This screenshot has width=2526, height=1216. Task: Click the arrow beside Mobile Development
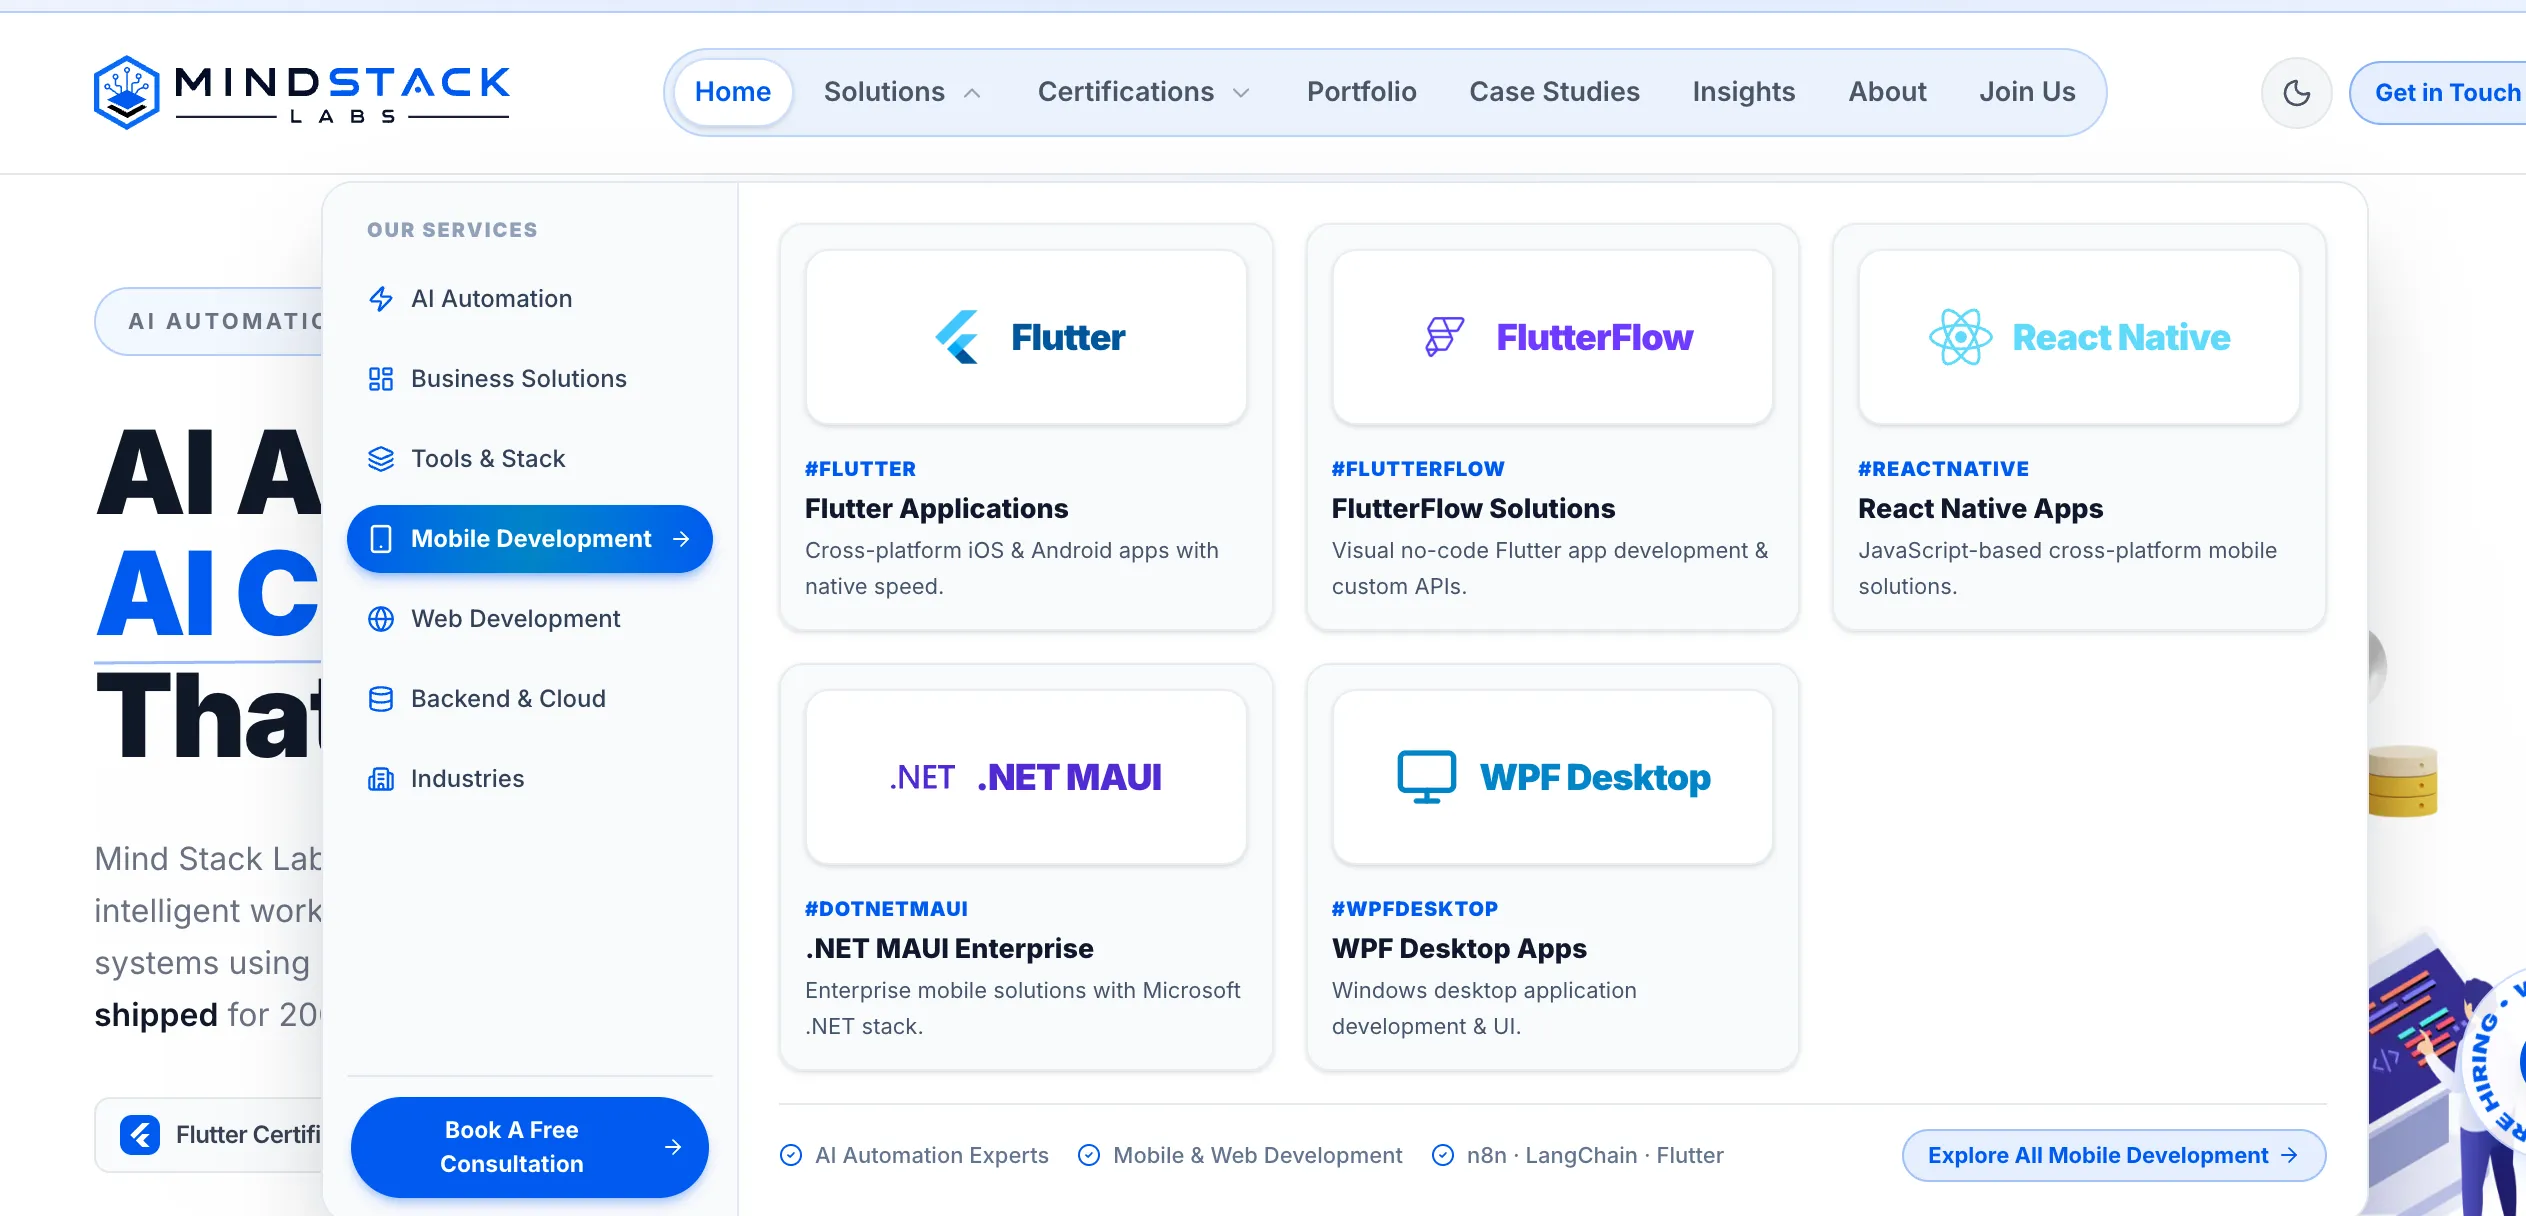coord(681,539)
